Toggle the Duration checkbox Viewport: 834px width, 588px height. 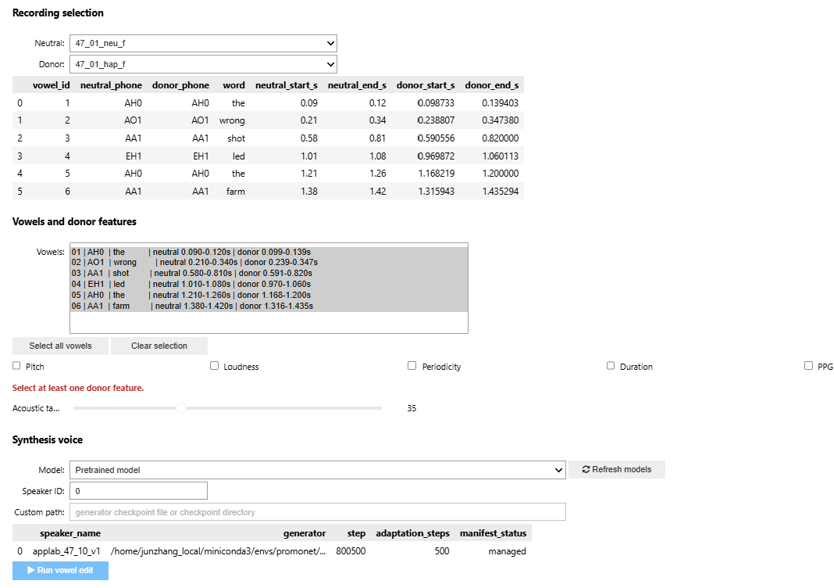coord(611,366)
